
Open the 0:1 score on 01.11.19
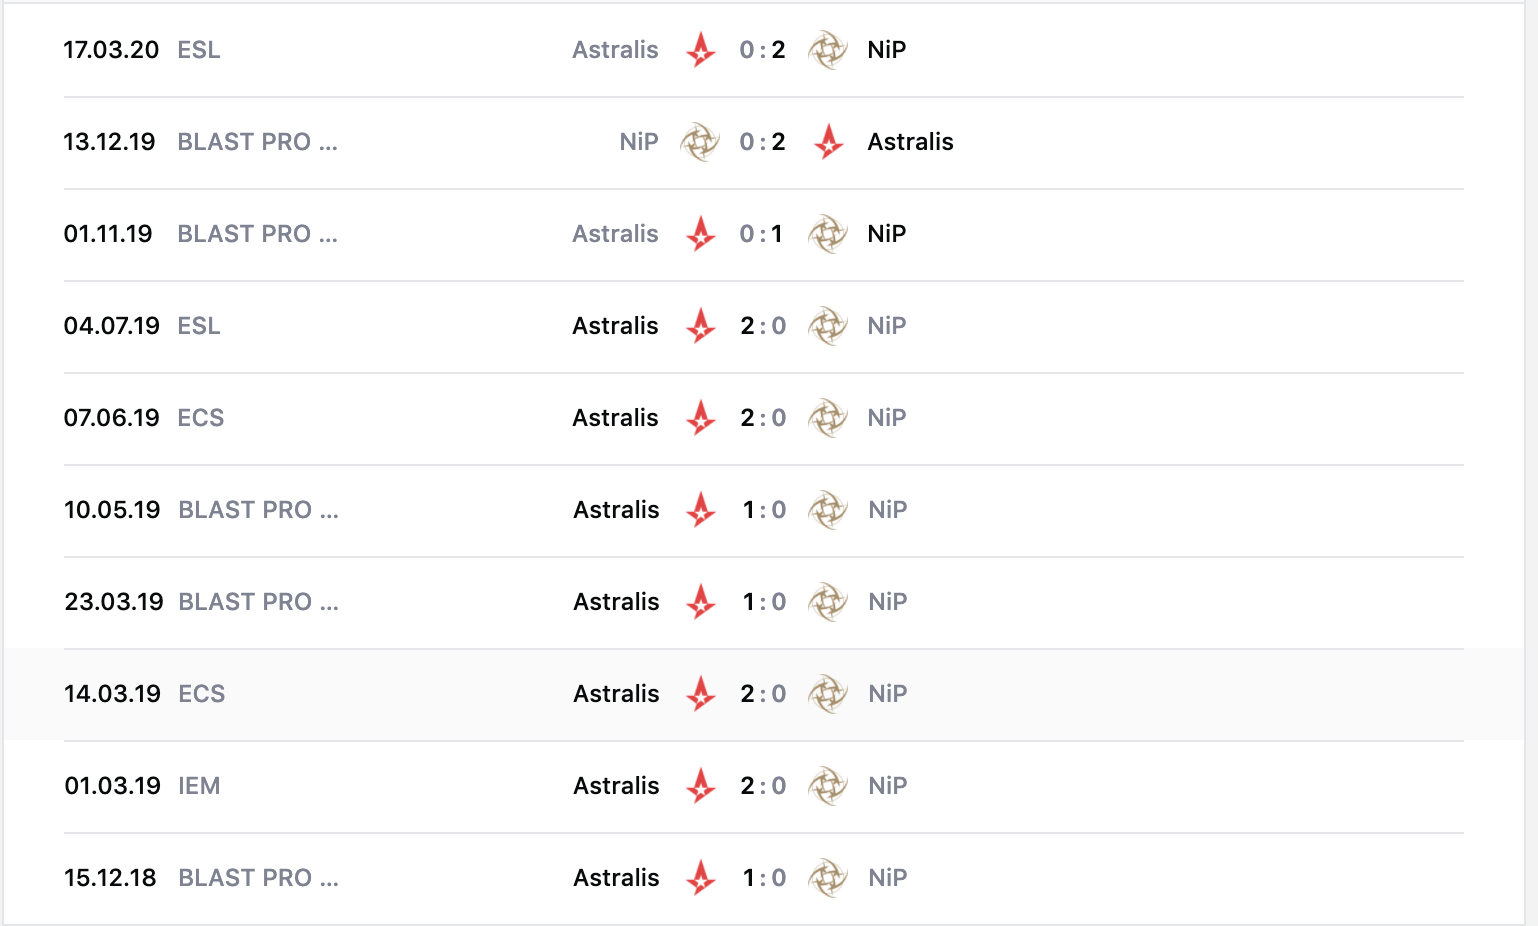tap(761, 234)
